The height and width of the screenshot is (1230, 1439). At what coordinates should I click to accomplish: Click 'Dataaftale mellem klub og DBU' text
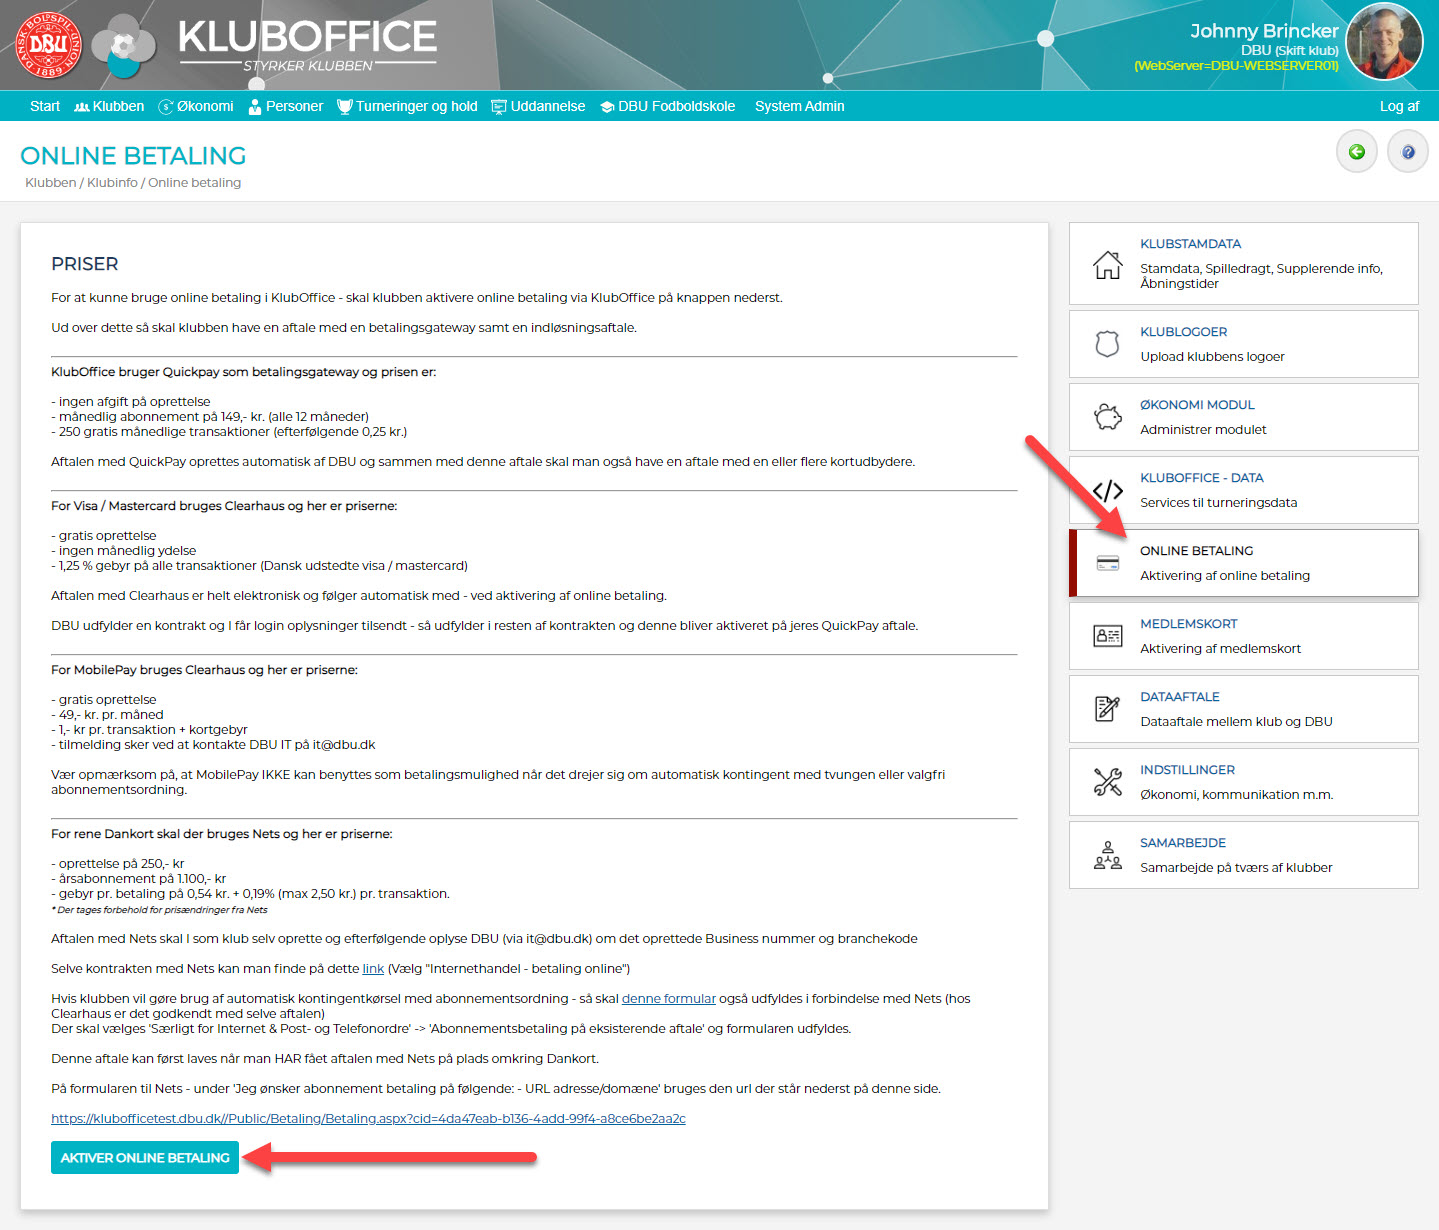click(1236, 721)
